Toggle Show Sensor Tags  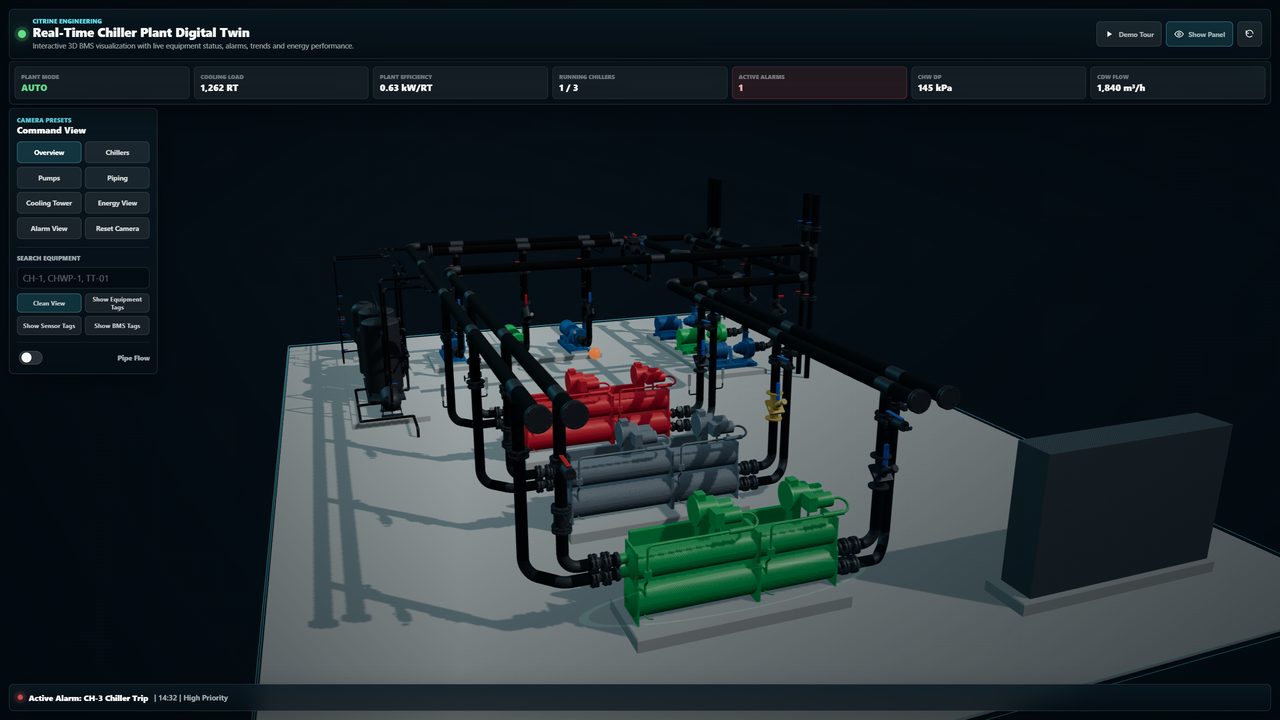49,326
